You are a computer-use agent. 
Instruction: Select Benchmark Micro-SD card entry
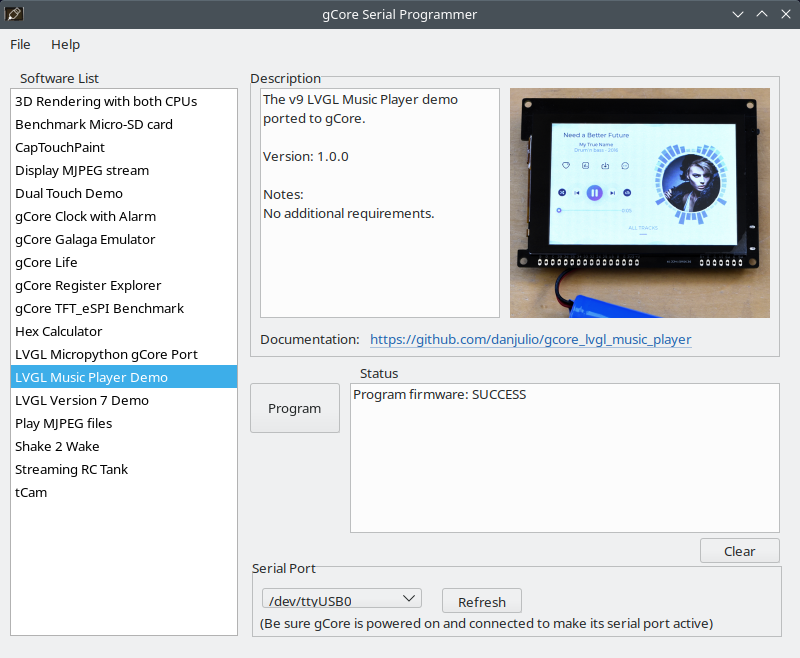pos(94,124)
